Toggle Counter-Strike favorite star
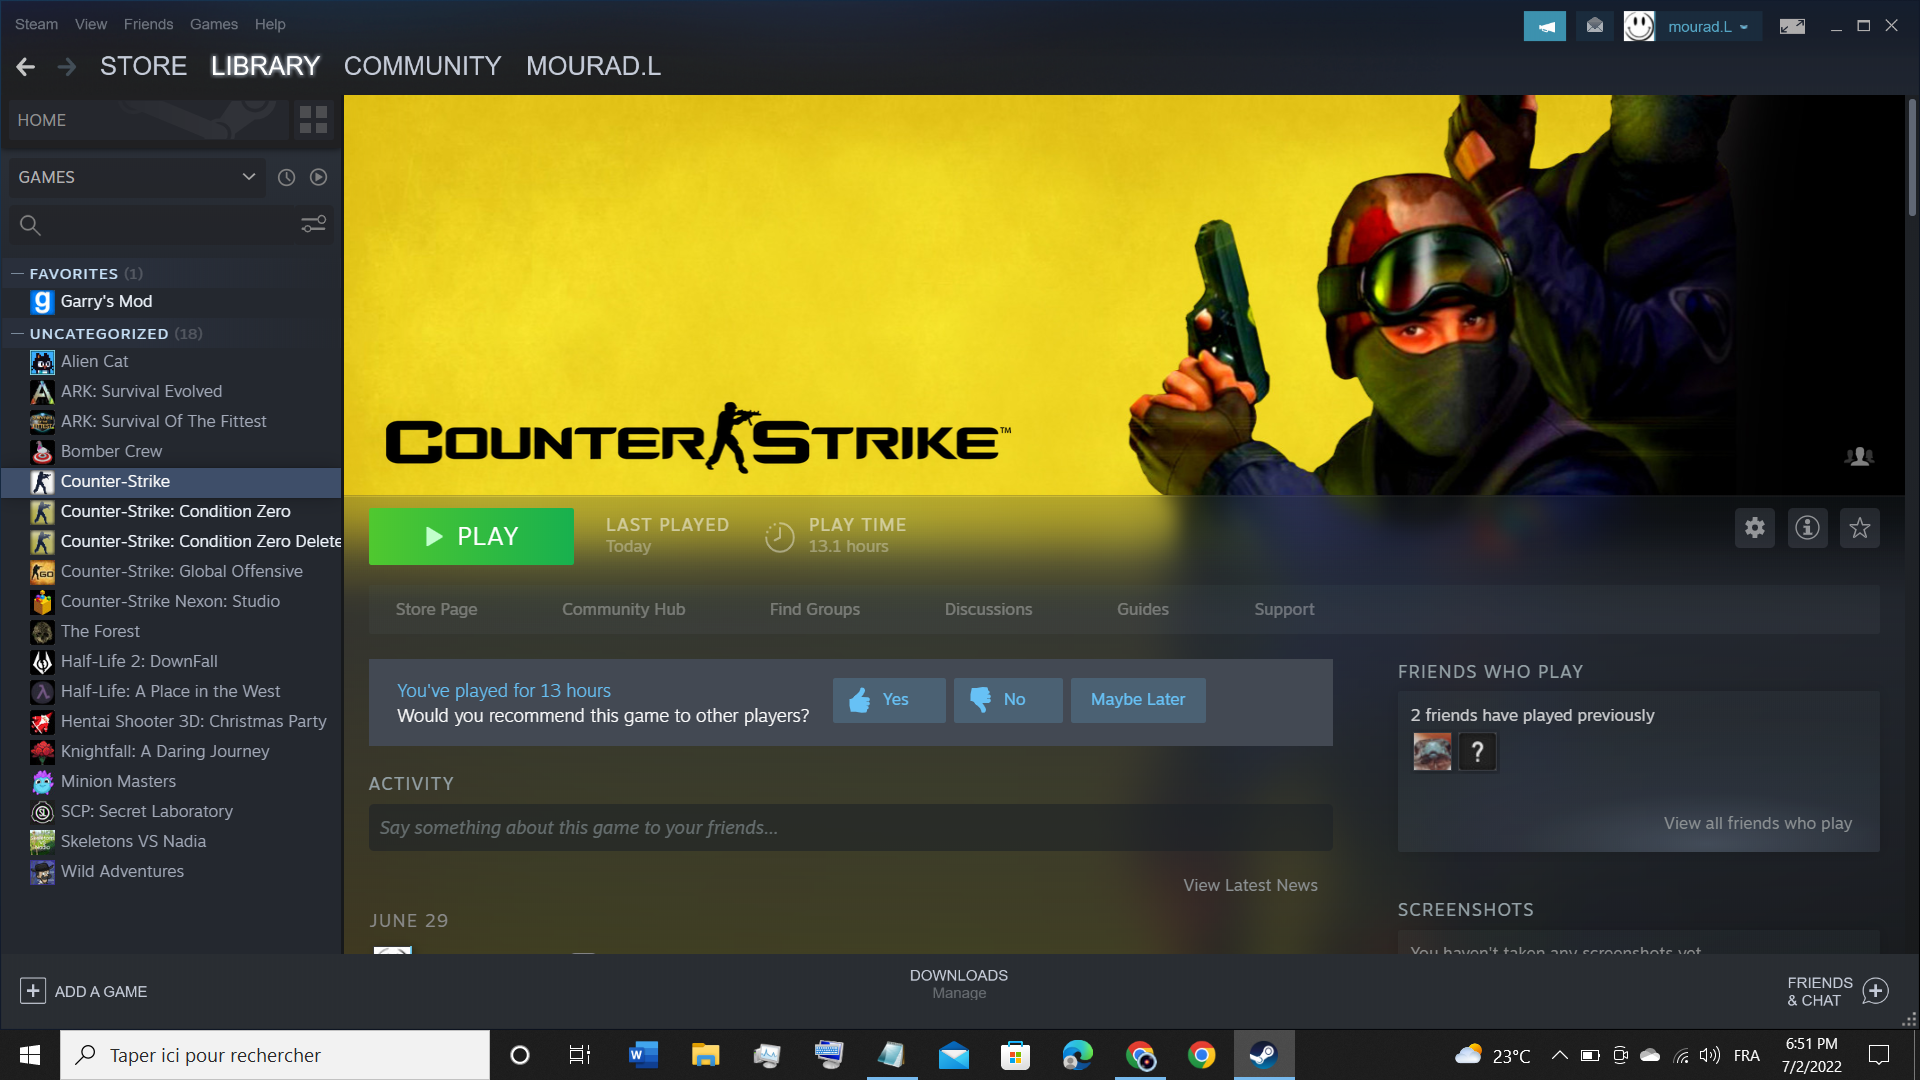 (x=1859, y=528)
